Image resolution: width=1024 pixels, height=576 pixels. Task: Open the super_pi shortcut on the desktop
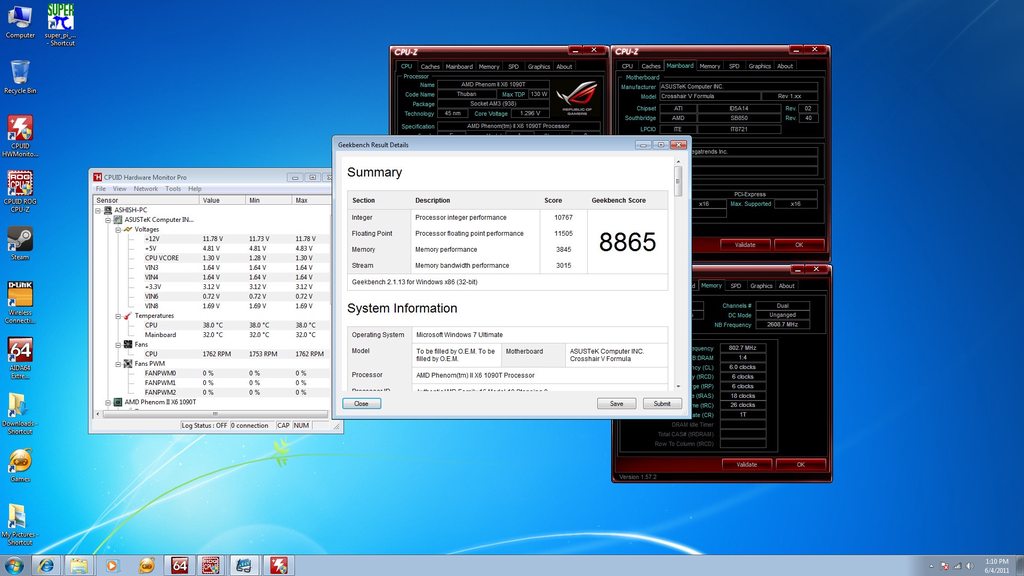coord(60,25)
